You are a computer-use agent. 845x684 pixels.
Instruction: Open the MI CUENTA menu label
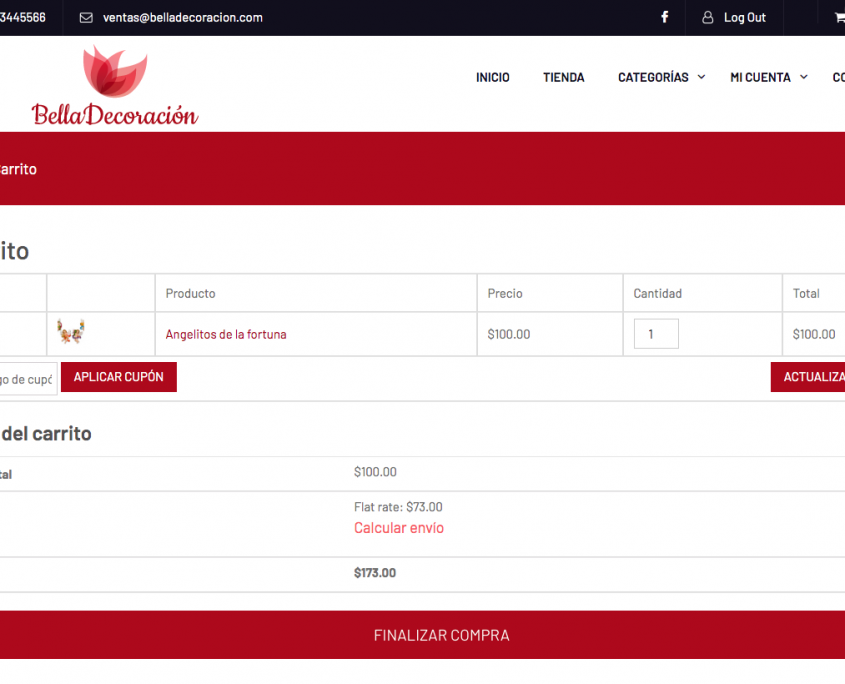760,78
